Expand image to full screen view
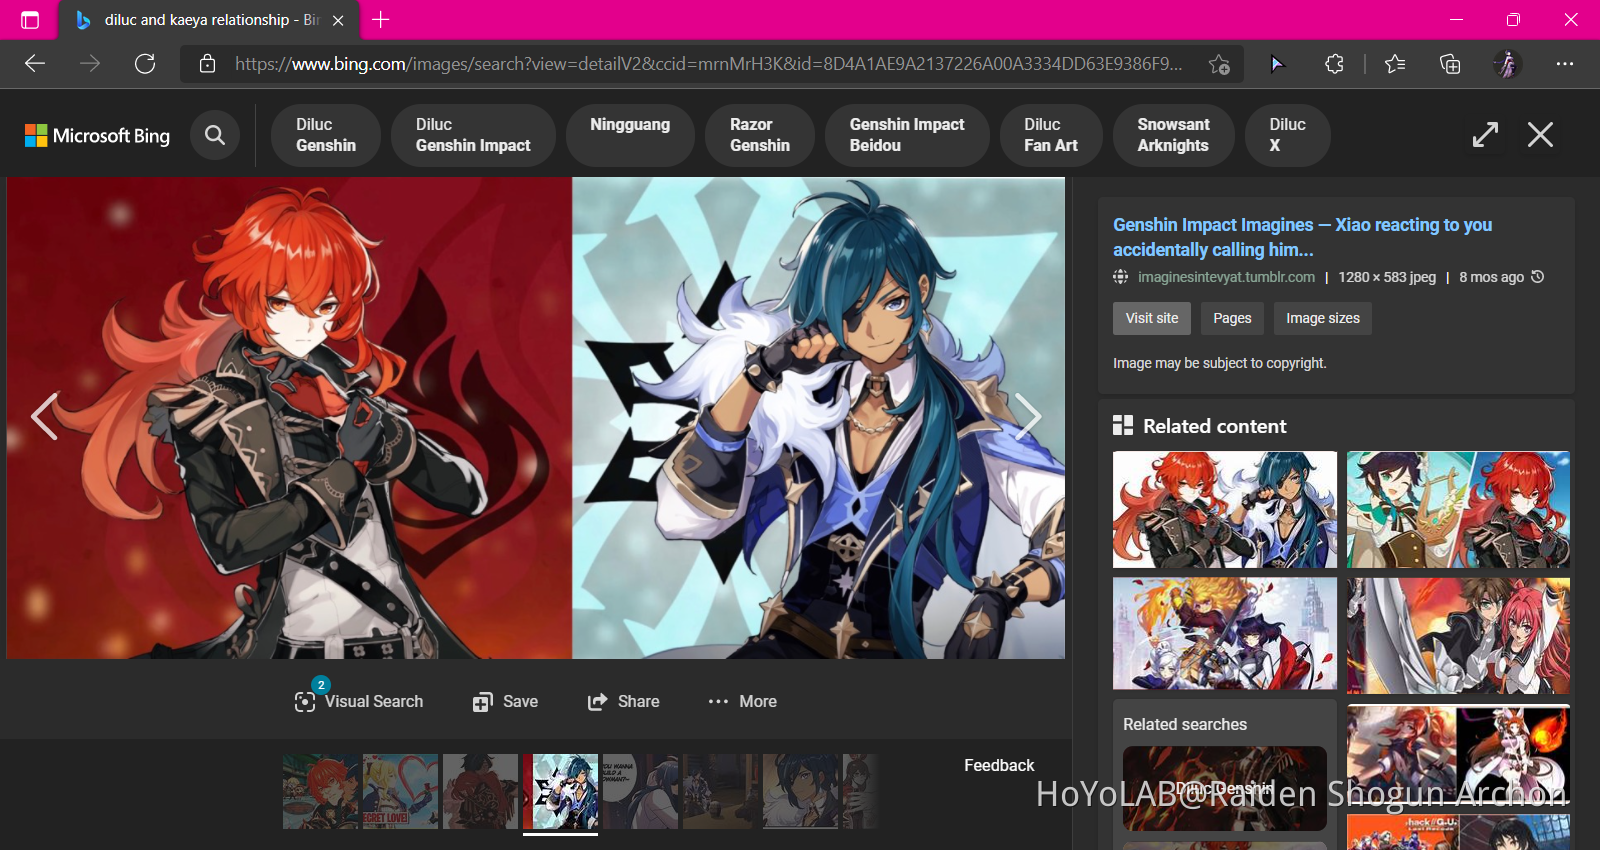 pyautogui.click(x=1485, y=135)
